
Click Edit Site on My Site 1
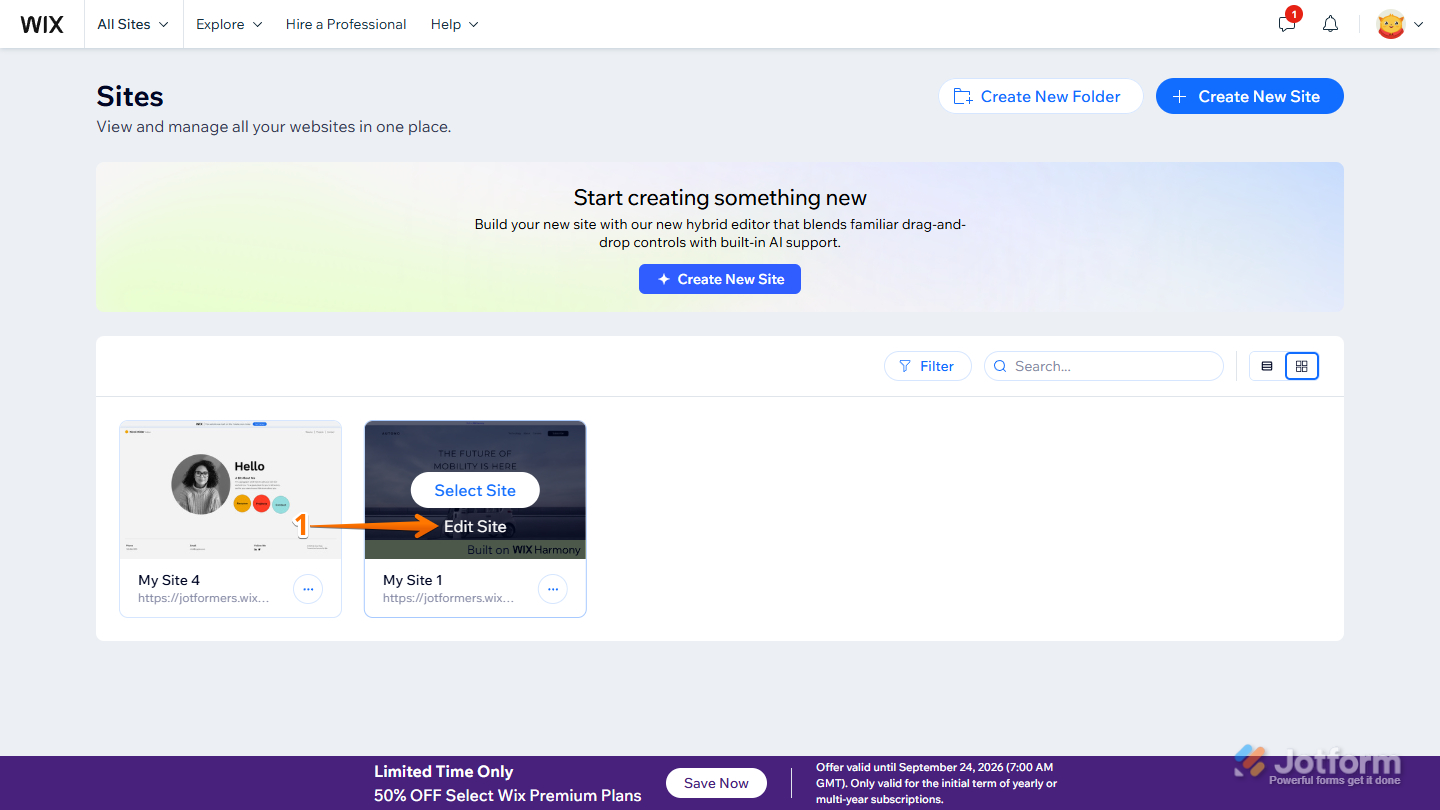pos(475,526)
